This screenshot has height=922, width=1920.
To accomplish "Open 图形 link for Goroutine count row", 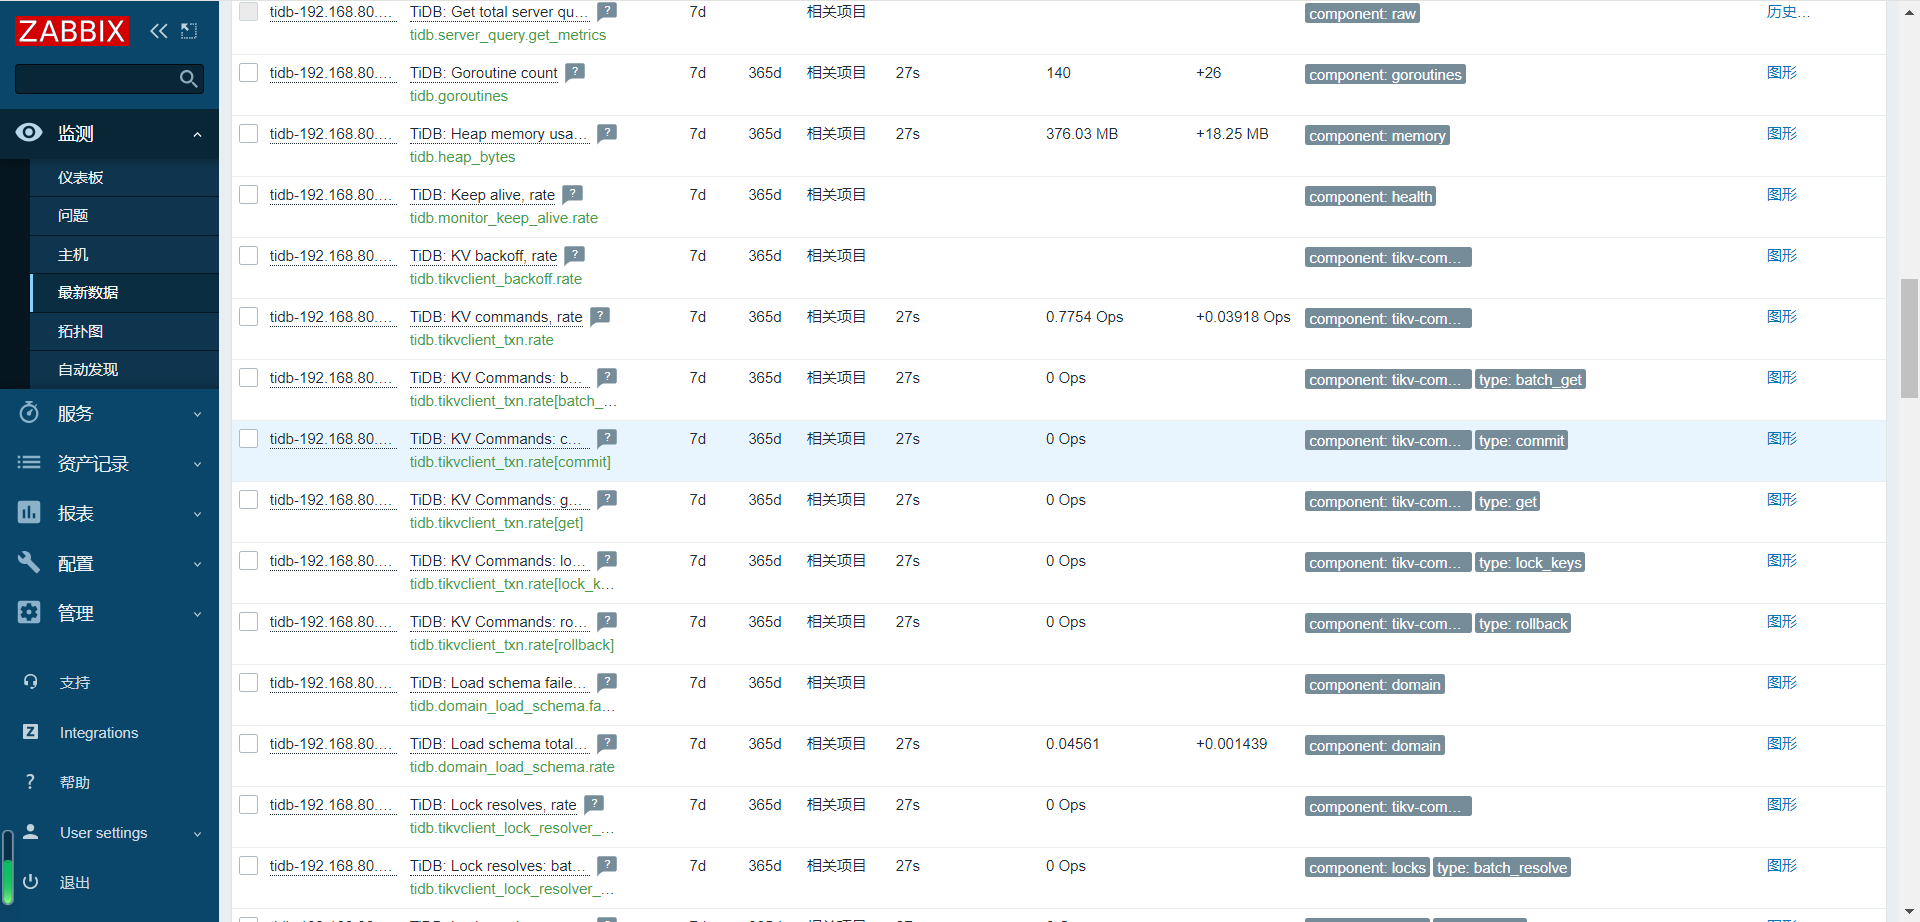I will coord(1782,72).
